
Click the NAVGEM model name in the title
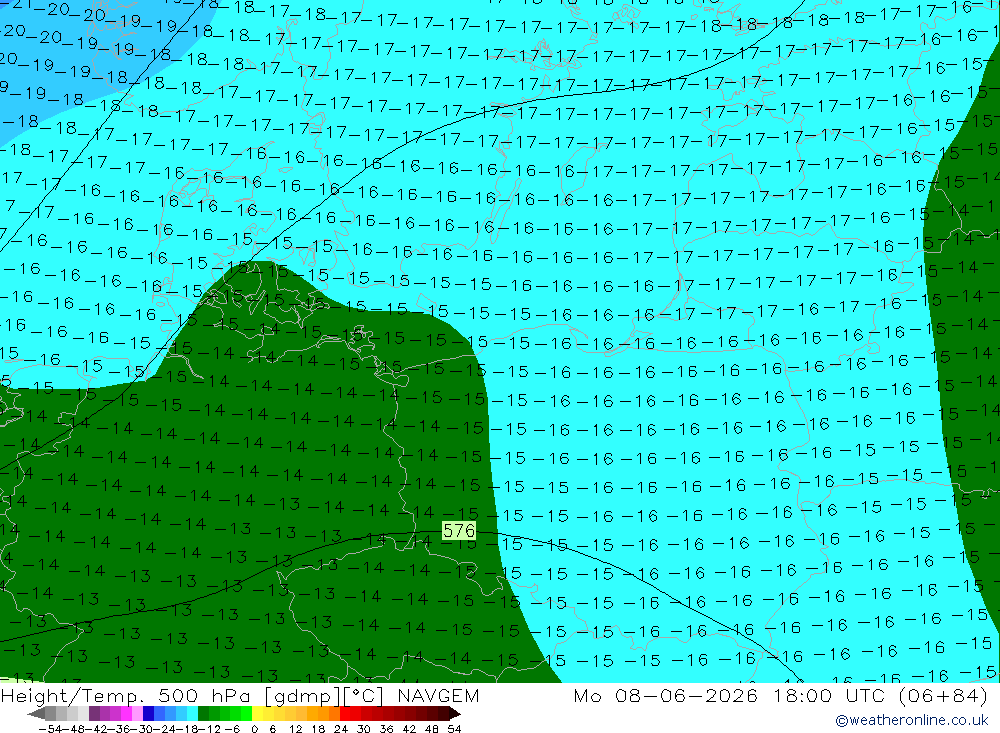tap(438, 695)
